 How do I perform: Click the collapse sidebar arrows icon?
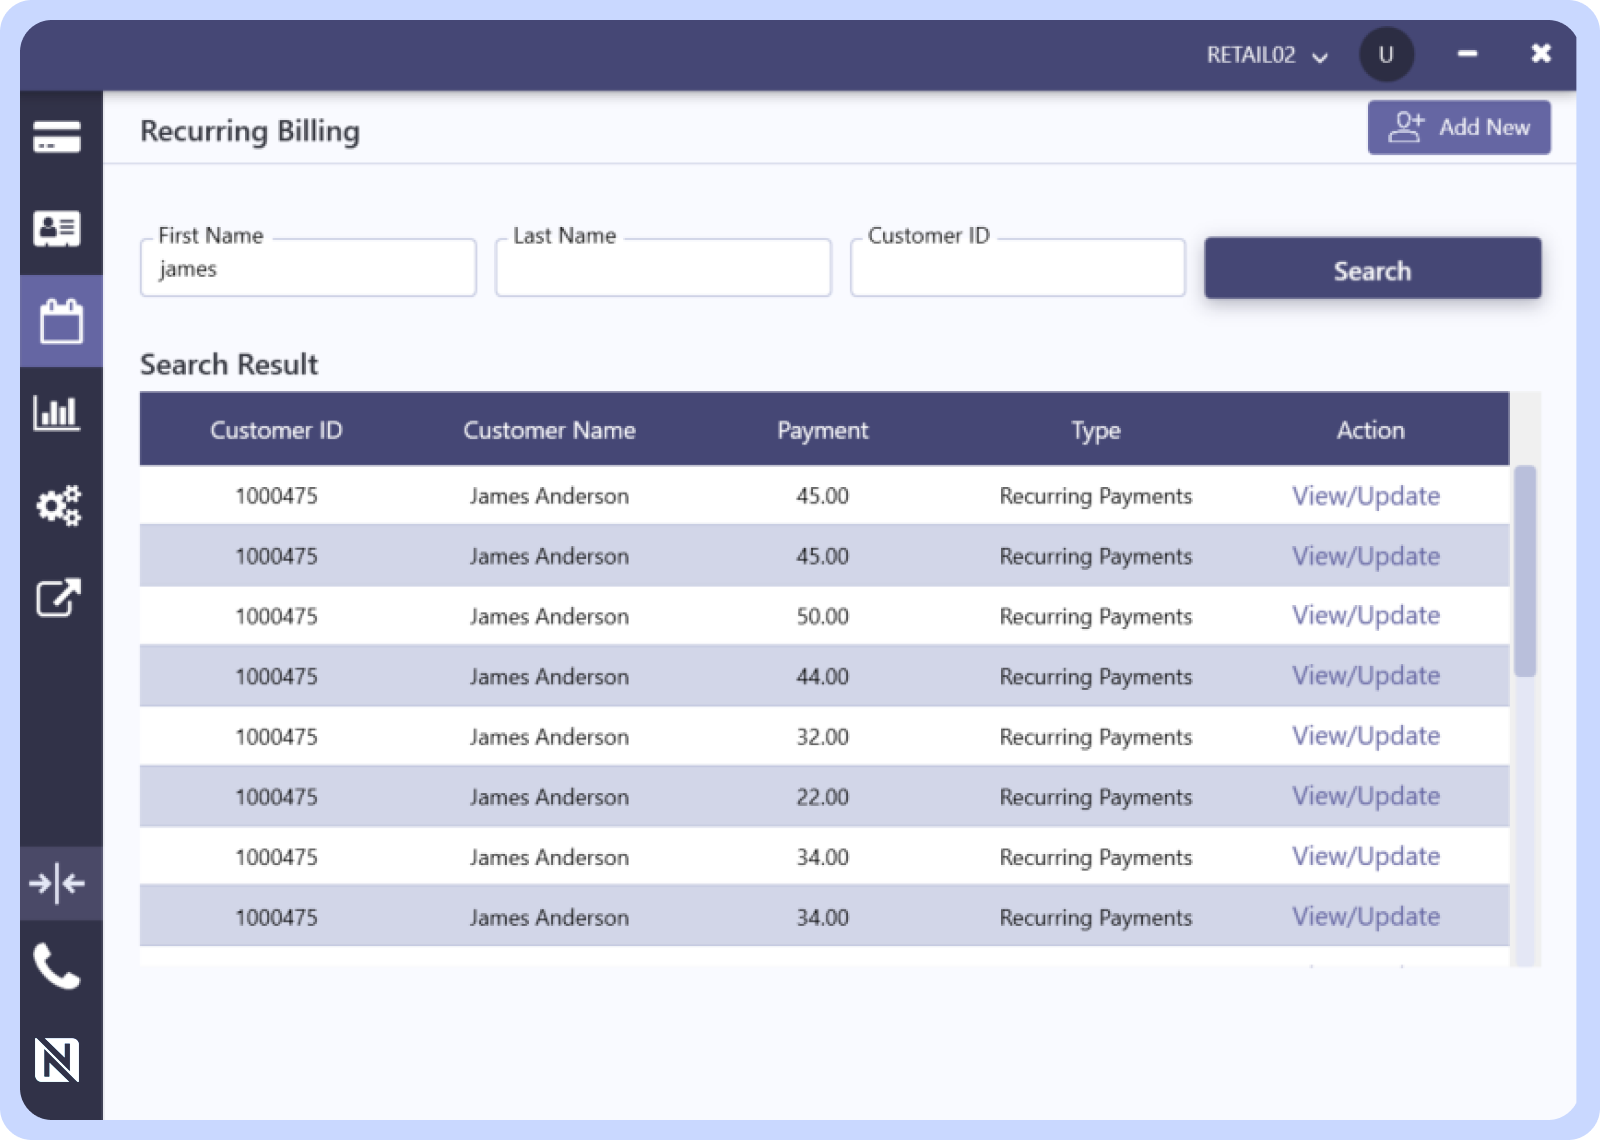click(x=57, y=883)
